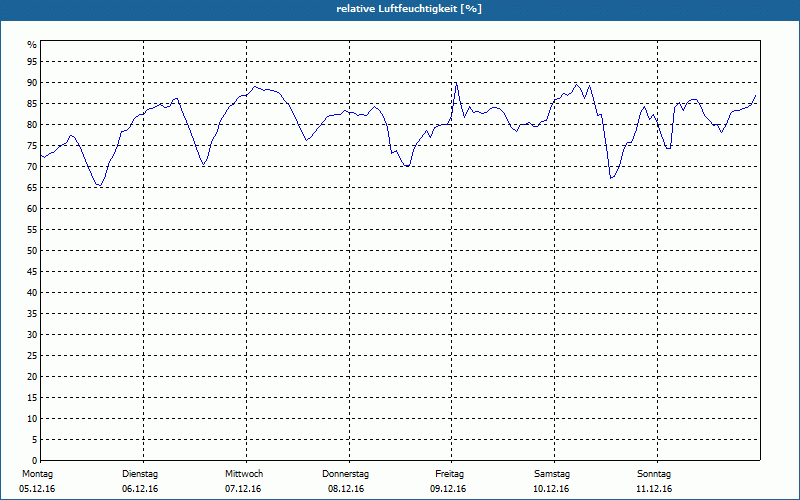Click the y-axis value 85

point(32,104)
